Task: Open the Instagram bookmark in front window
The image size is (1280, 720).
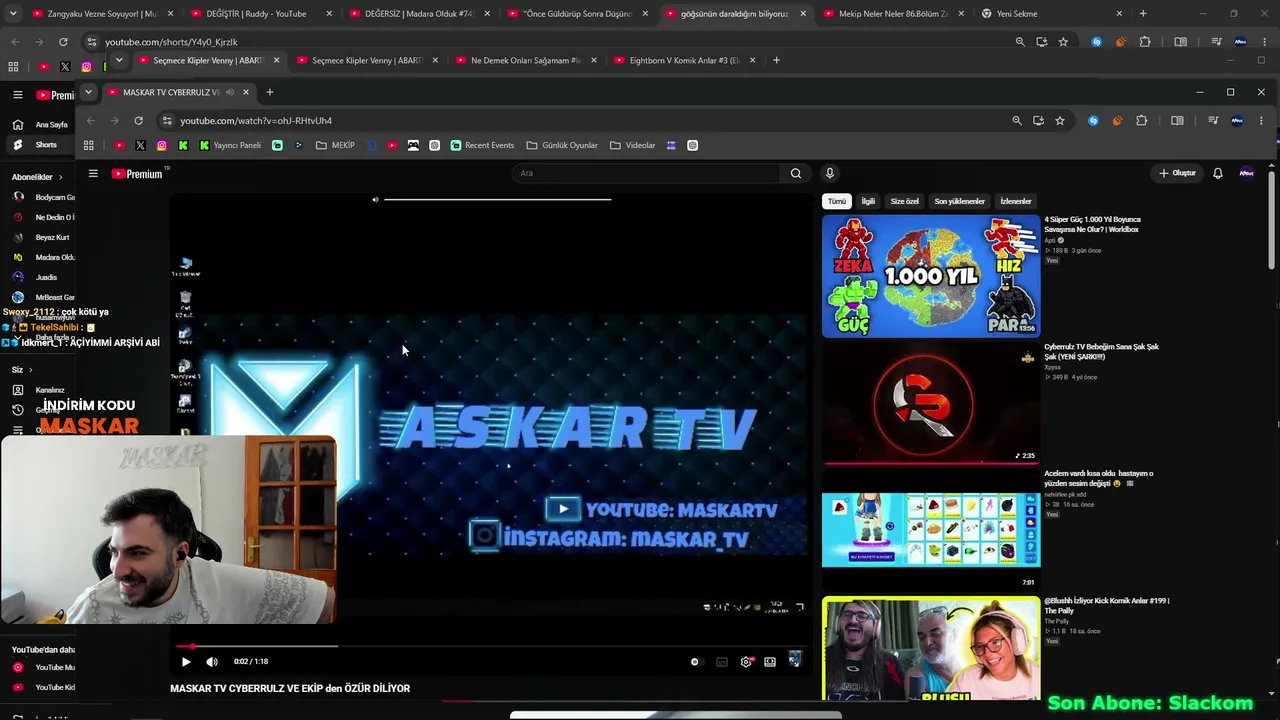Action: click(x=162, y=145)
